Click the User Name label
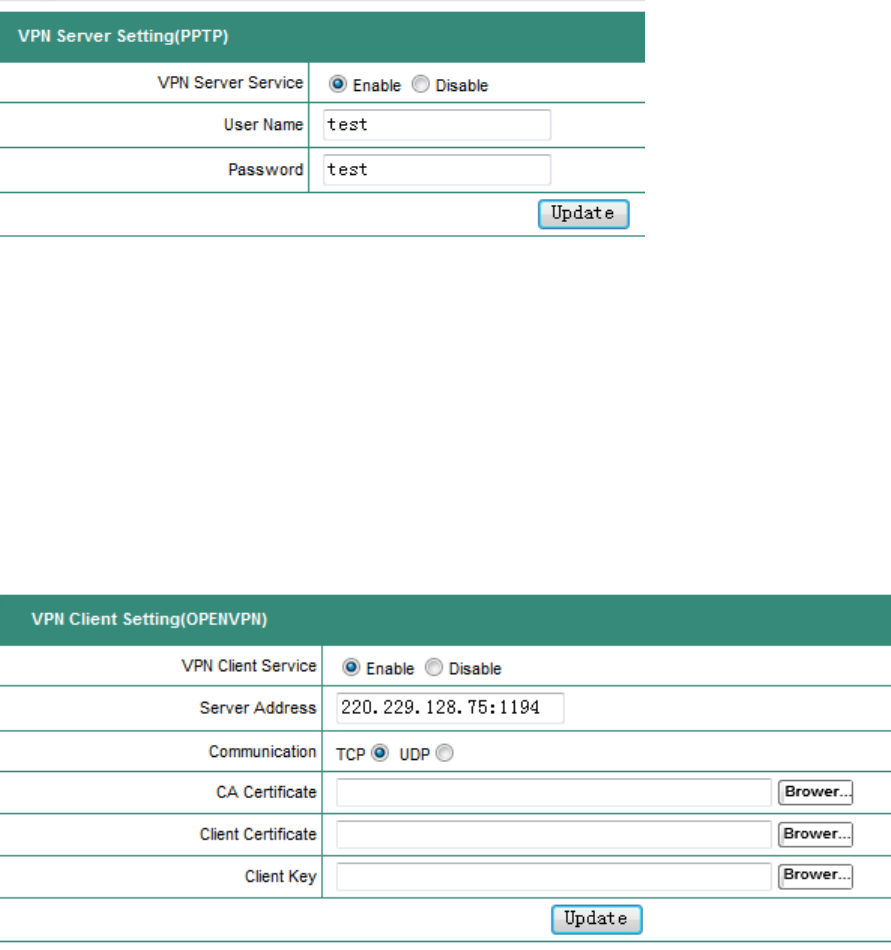Screen dimensions: 891x950 point(263,125)
